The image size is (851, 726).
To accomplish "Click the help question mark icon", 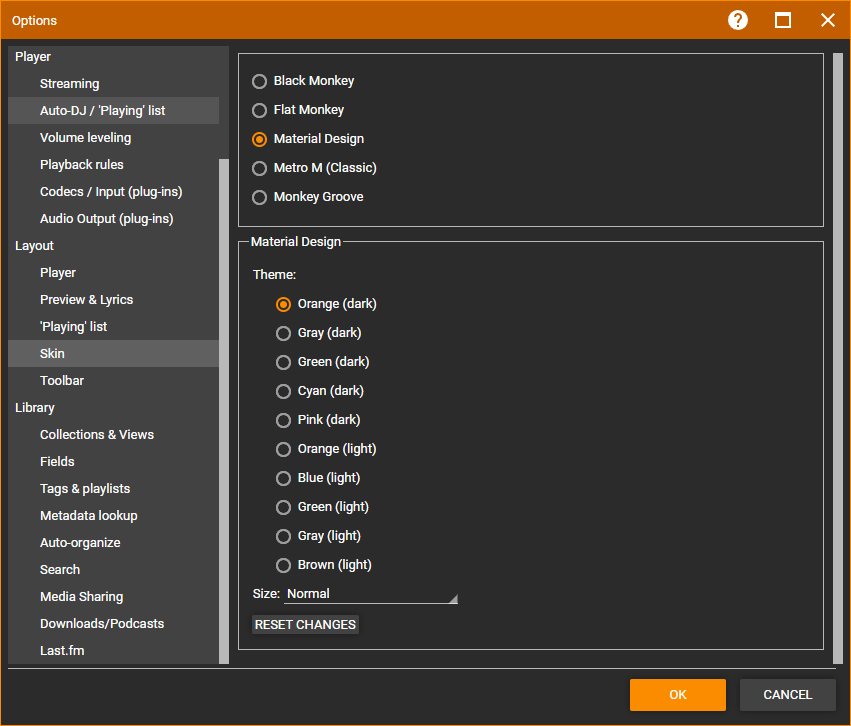I will point(738,20).
